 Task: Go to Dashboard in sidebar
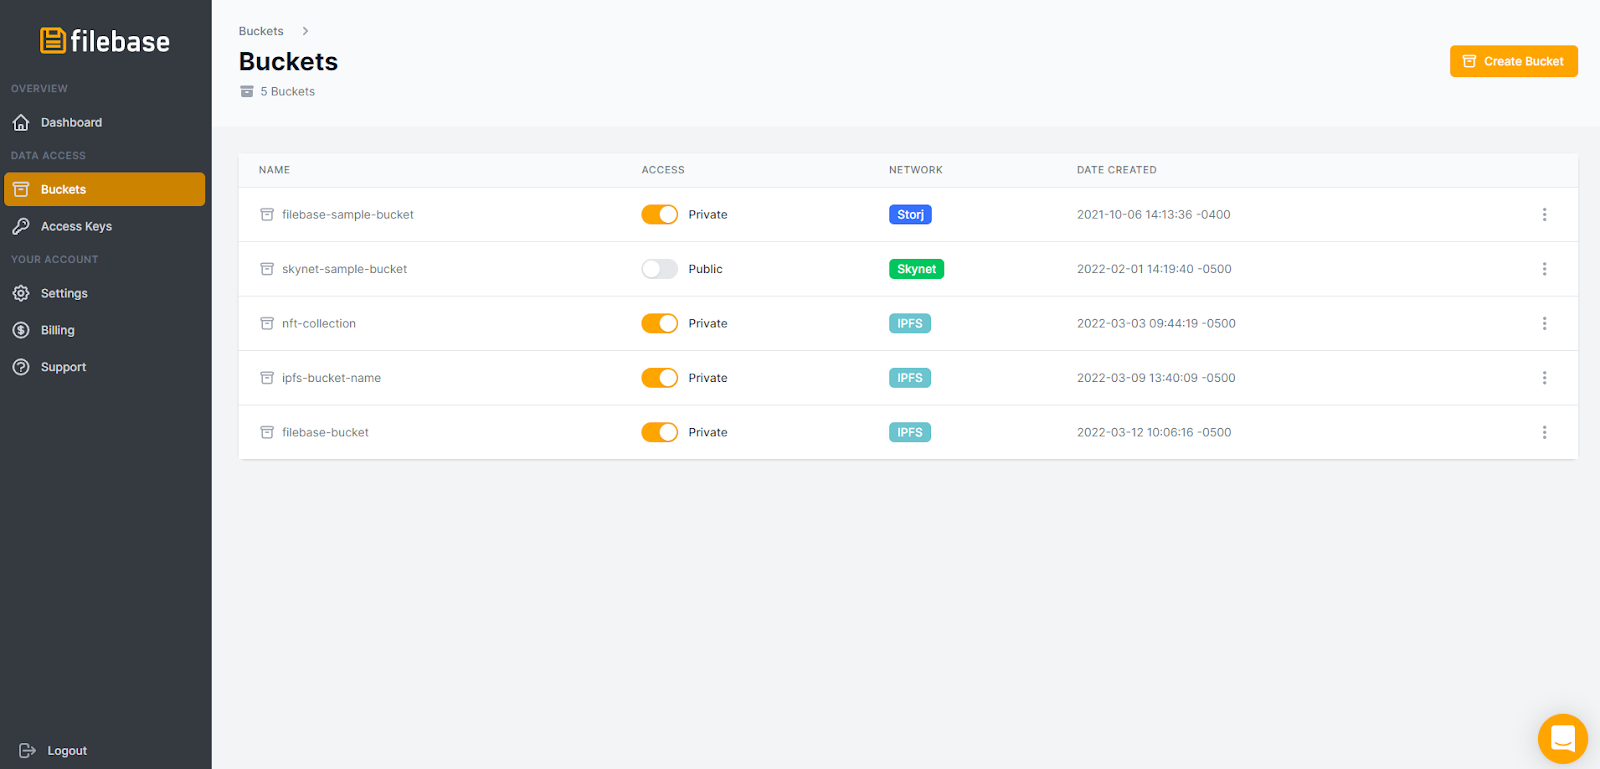(x=71, y=123)
